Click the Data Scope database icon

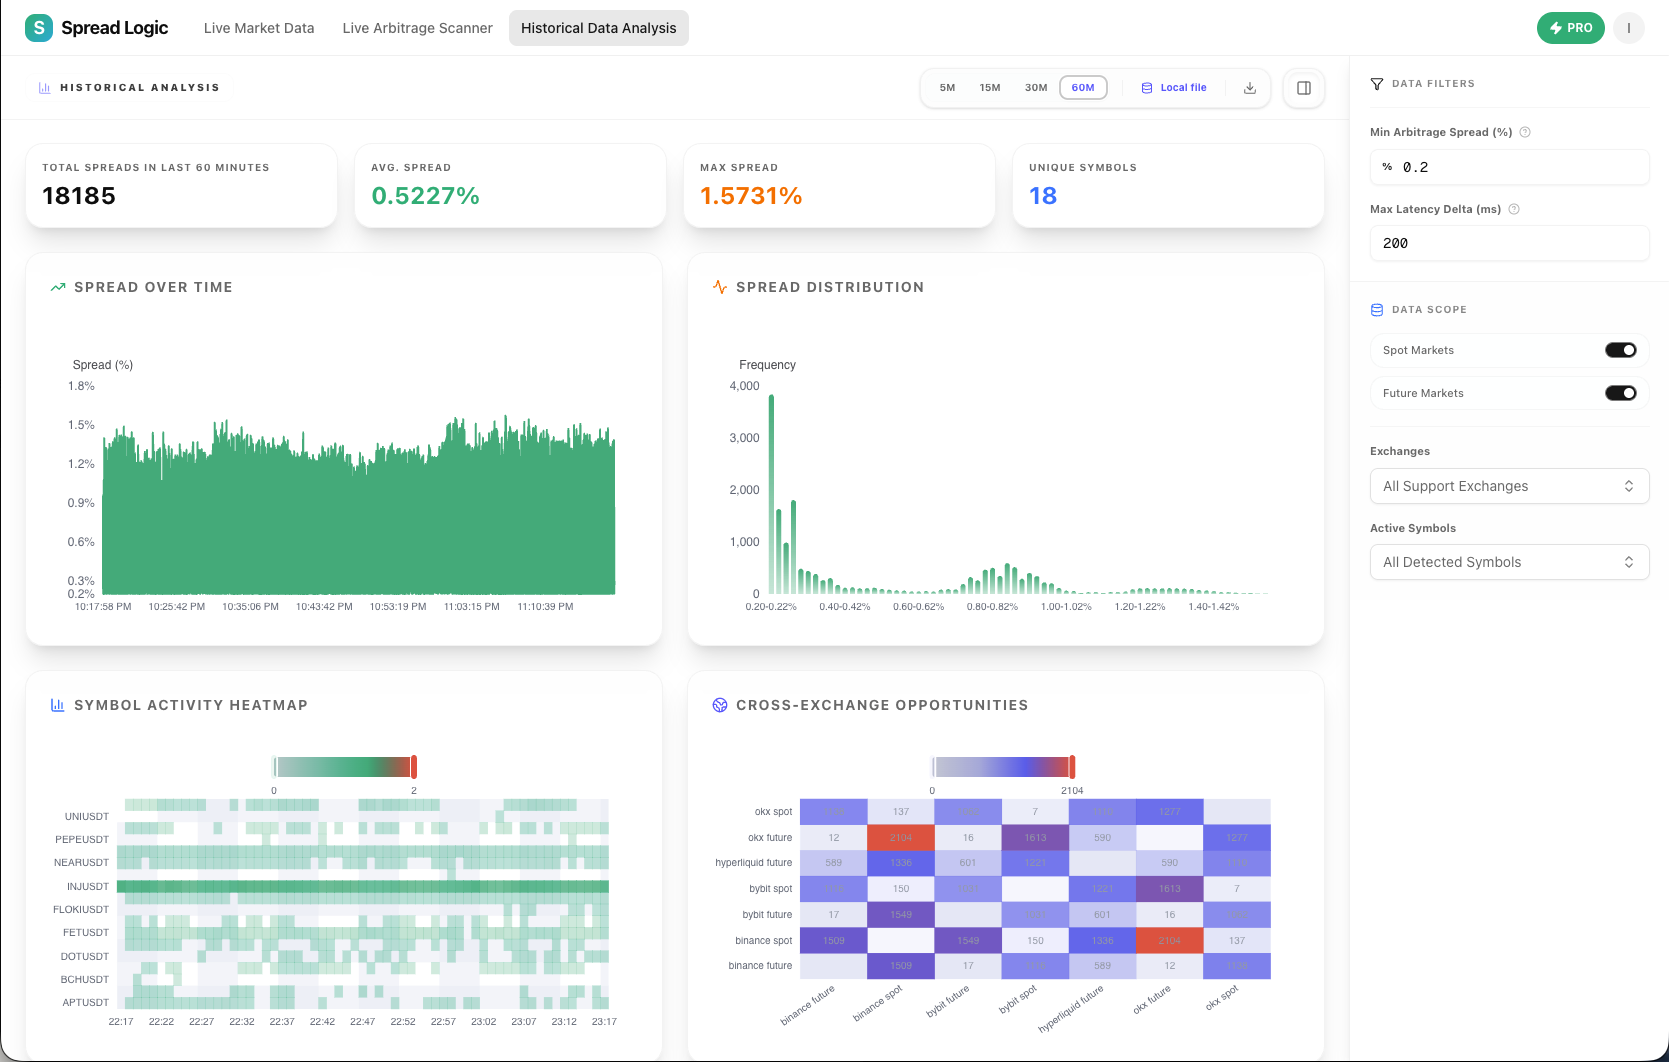pyautogui.click(x=1377, y=309)
